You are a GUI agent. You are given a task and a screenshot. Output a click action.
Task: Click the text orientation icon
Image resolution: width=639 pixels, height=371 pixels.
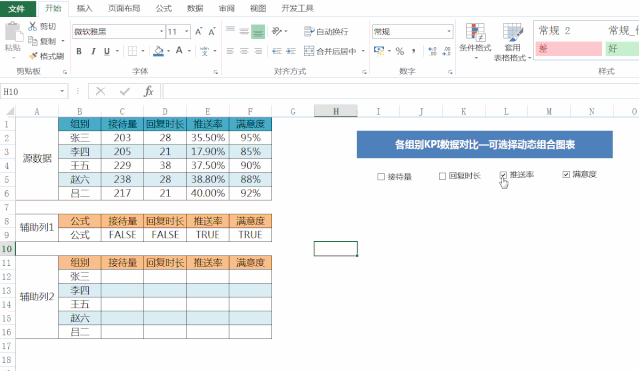coord(277,31)
